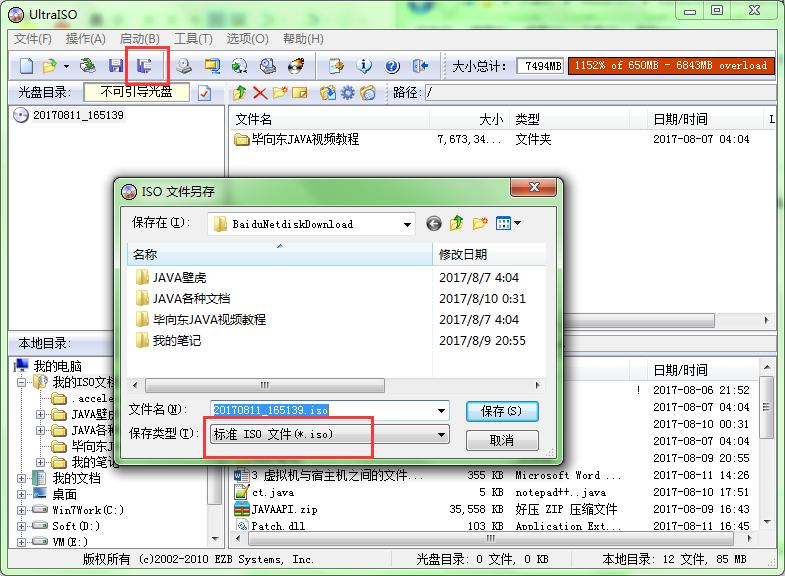The width and height of the screenshot is (785, 576).
Task: Select 毕向东JAVA视频教程 folder in dialog
Action: click(201, 320)
